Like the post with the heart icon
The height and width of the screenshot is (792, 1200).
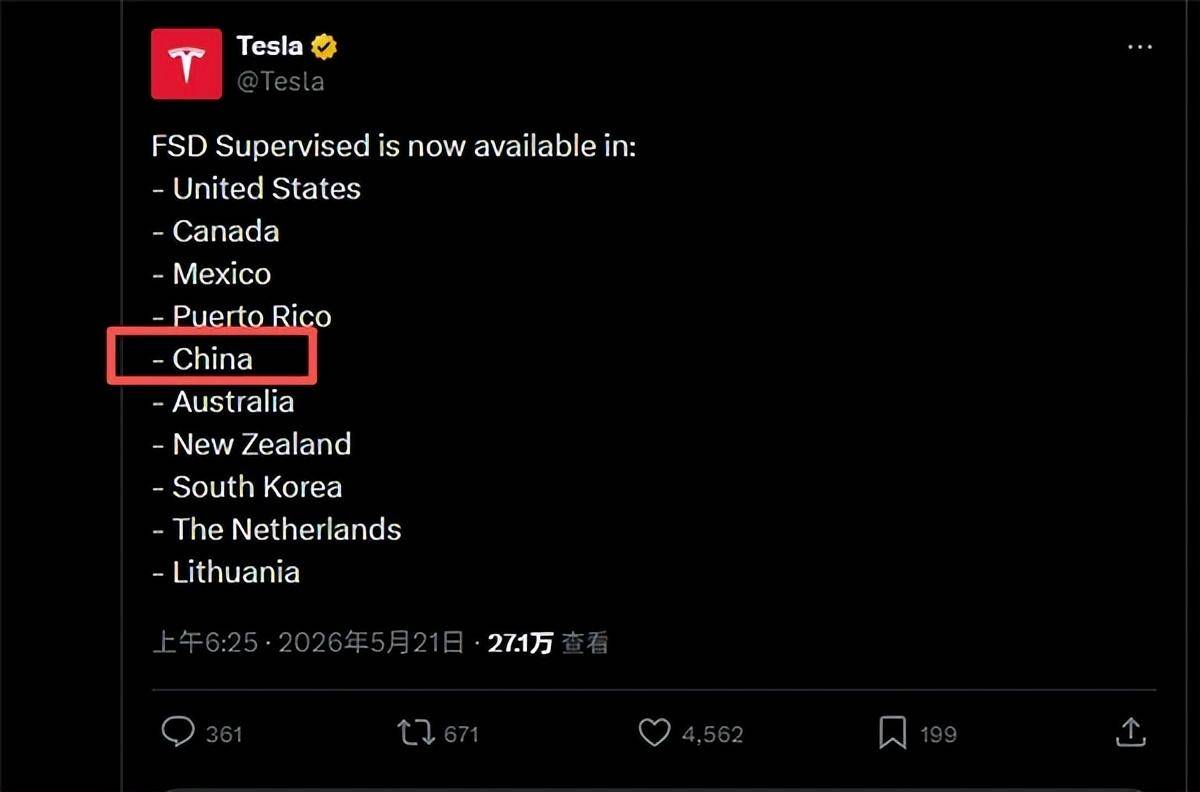[x=654, y=733]
